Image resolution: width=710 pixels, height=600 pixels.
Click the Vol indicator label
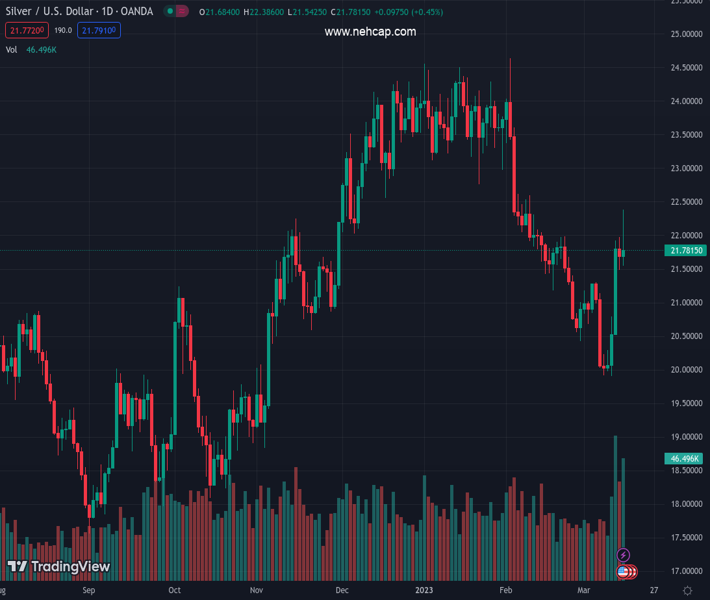(x=11, y=49)
